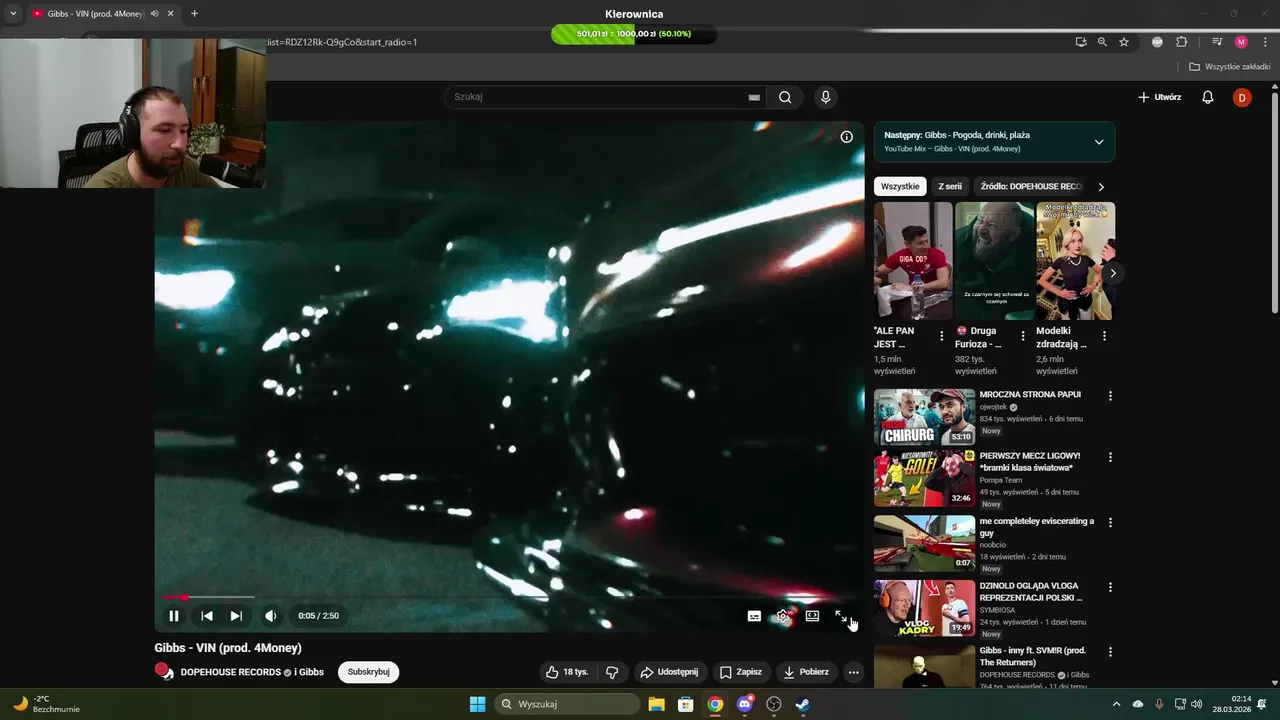Select the Wszystkie filter chip
The image size is (1280, 720).
901,186
